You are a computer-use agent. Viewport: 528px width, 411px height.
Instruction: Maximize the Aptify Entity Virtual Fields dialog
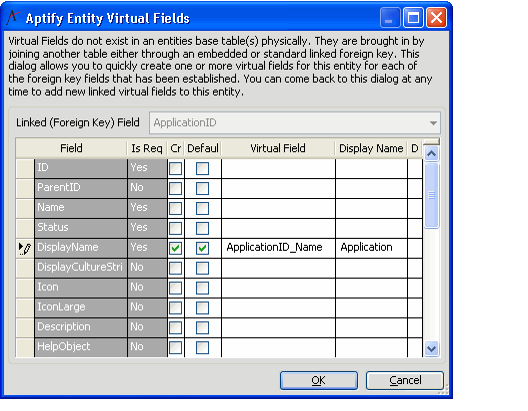point(413,18)
